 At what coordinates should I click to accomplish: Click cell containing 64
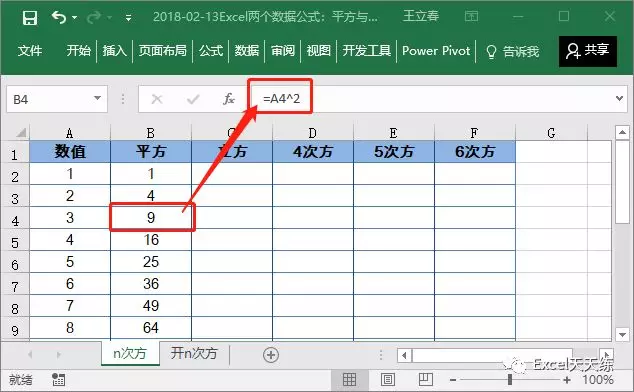pos(151,327)
